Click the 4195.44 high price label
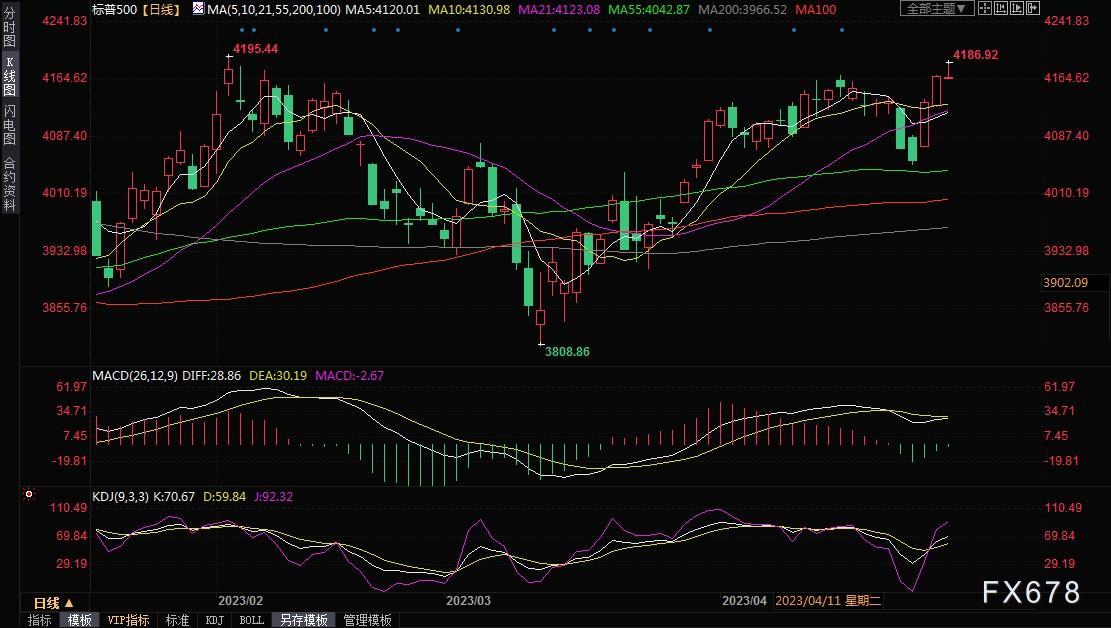The width and height of the screenshot is (1111, 628). [255, 48]
